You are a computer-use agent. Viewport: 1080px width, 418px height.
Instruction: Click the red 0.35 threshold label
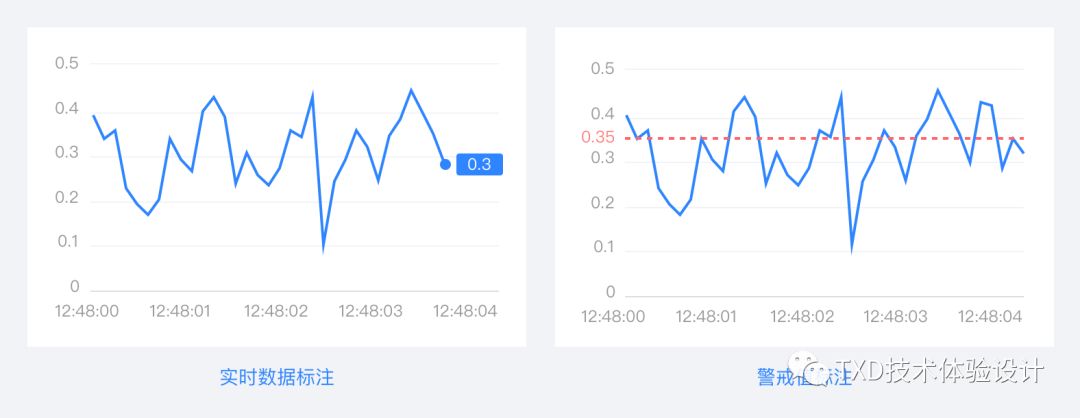[598, 137]
